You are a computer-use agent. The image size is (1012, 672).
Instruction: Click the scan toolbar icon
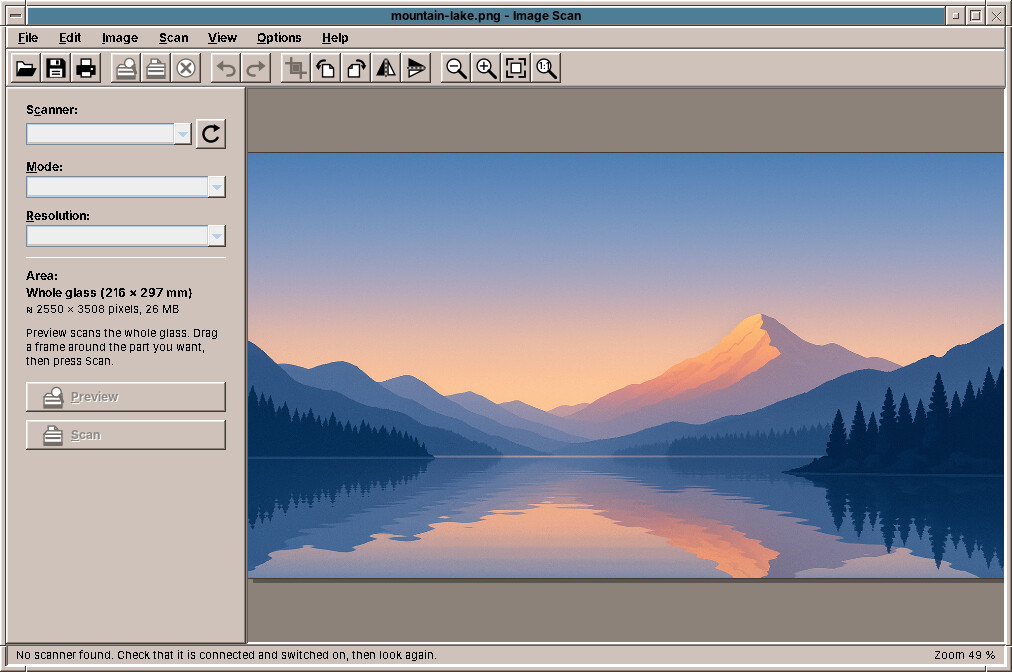pos(156,68)
